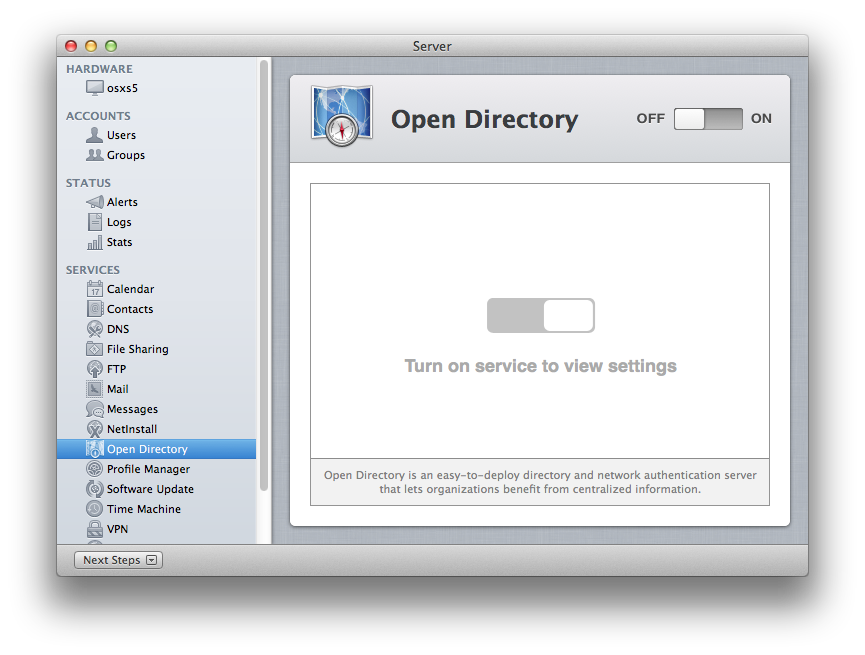Click the VPN padlock icon
This screenshot has width=865, height=655.
click(x=94, y=529)
